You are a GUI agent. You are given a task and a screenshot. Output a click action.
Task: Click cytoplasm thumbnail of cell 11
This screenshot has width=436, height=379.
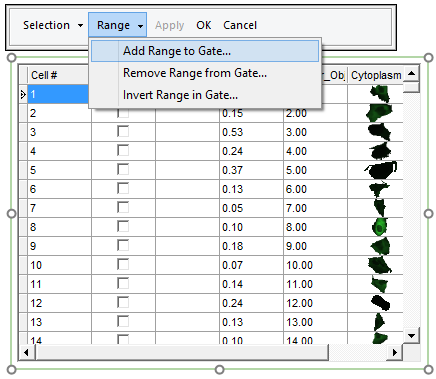[x=380, y=284]
